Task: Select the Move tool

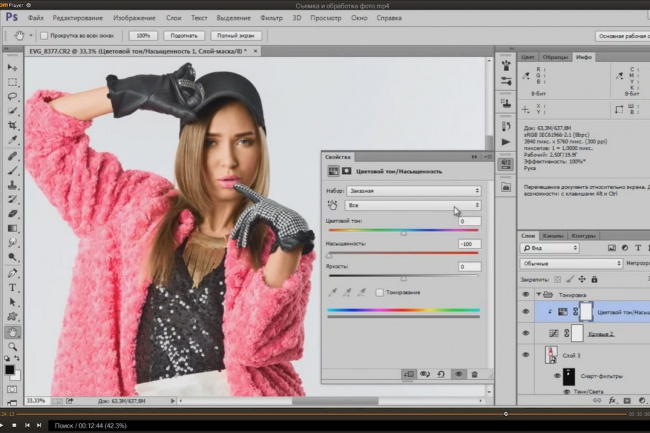Action: click(x=12, y=68)
